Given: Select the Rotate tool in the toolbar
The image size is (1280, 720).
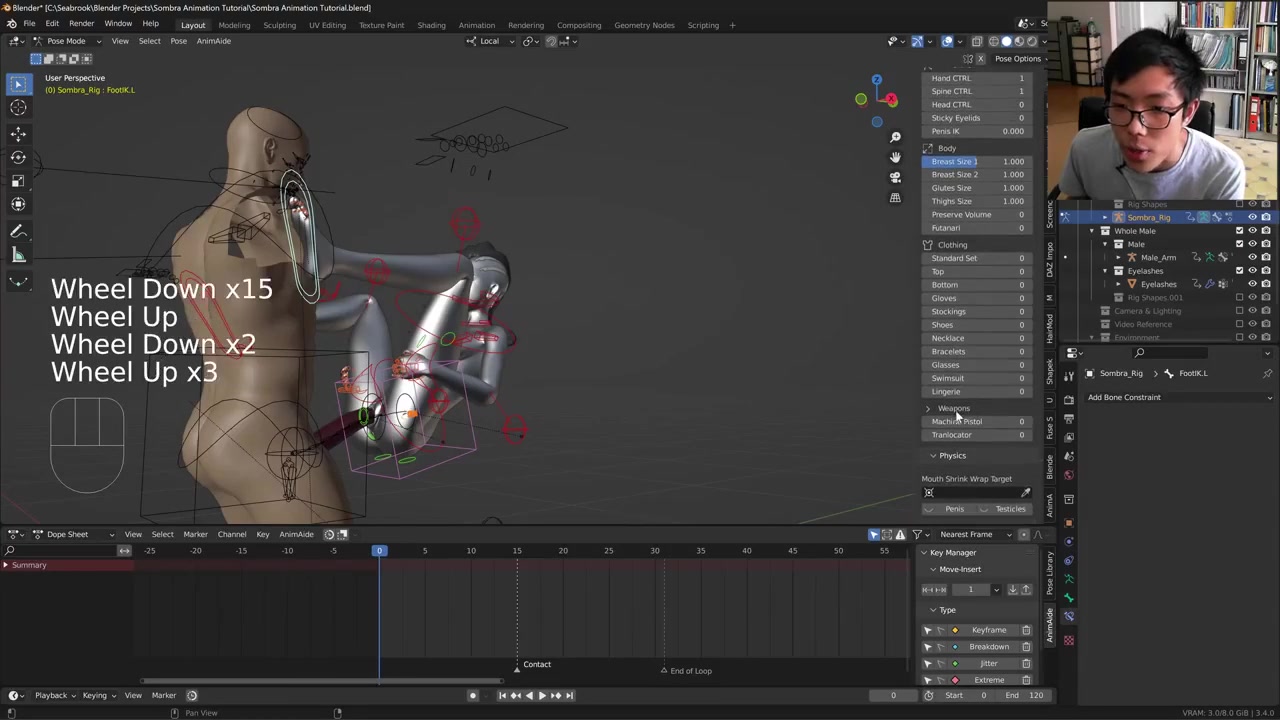Looking at the screenshot, I should pos(18,157).
